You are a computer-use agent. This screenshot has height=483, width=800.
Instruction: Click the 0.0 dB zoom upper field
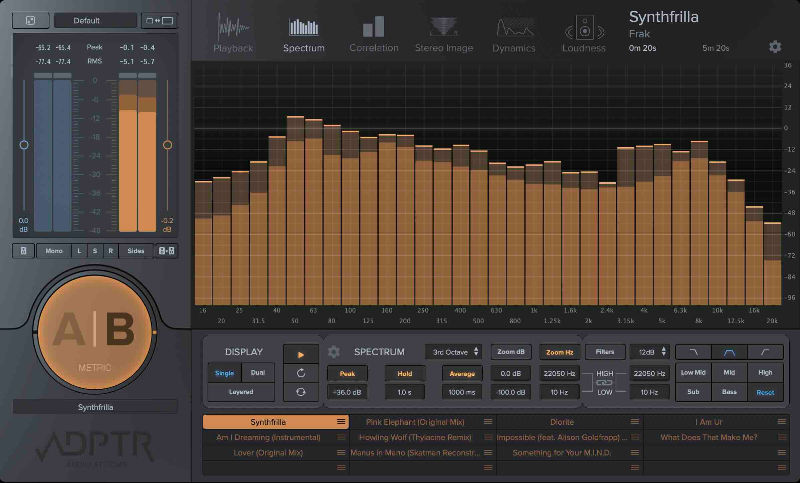click(511, 373)
